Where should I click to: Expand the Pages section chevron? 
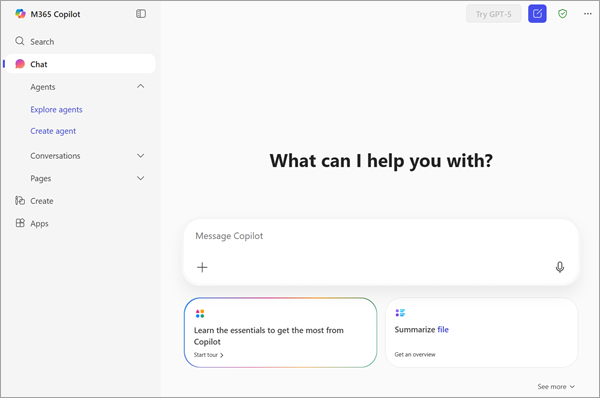141,178
